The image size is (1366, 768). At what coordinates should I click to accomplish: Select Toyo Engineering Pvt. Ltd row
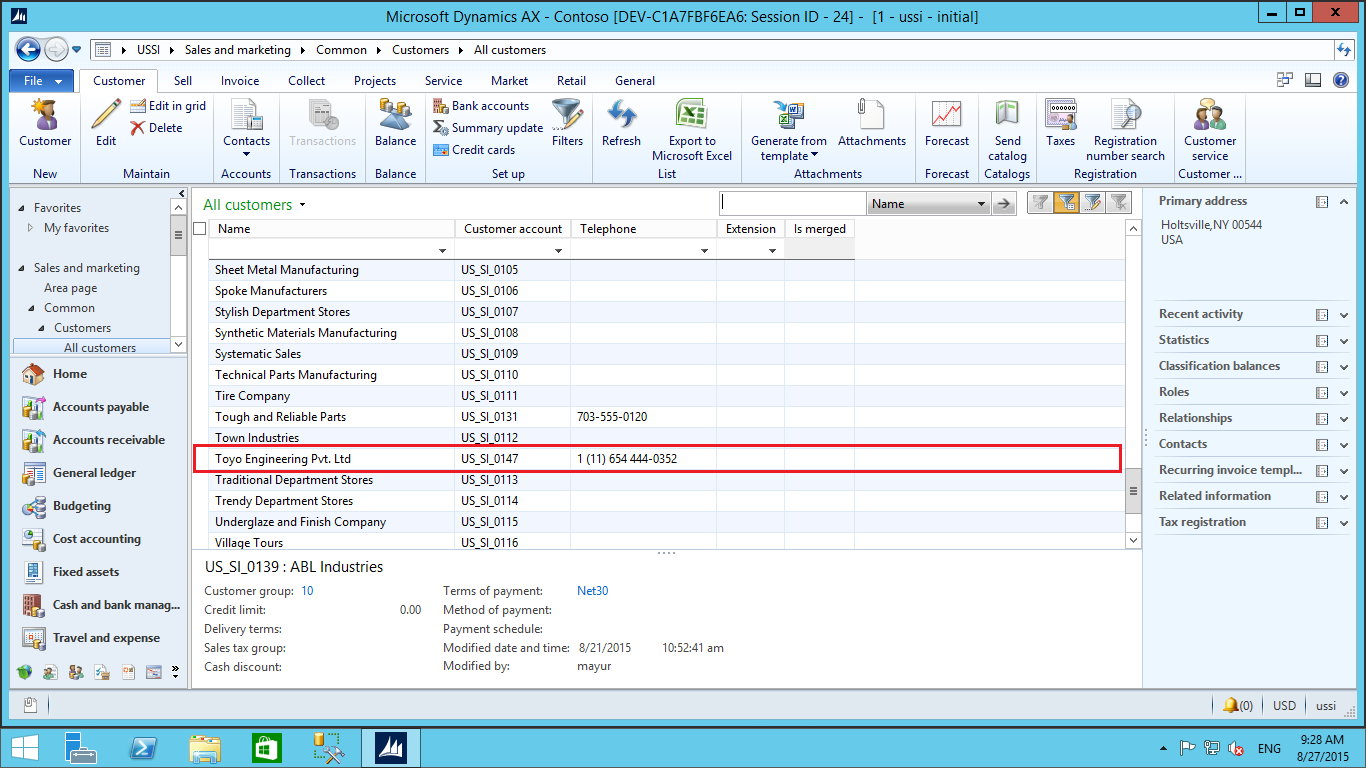pyautogui.click(x=656, y=459)
